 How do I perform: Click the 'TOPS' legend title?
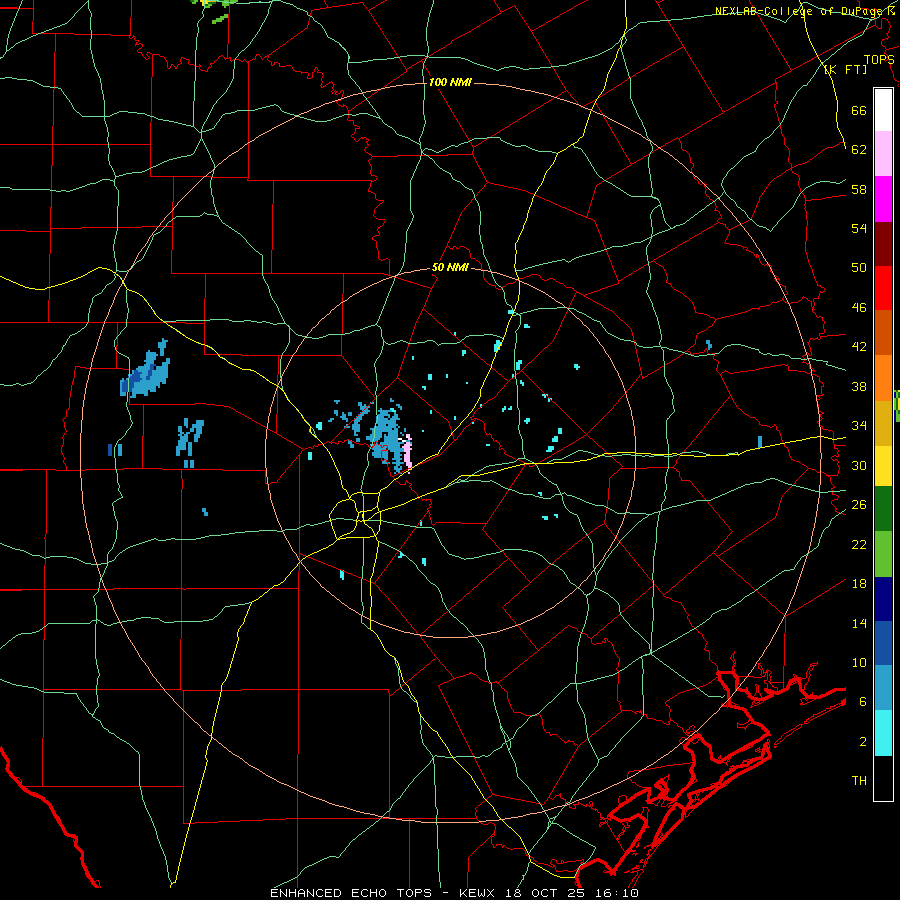(x=879, y=59)
